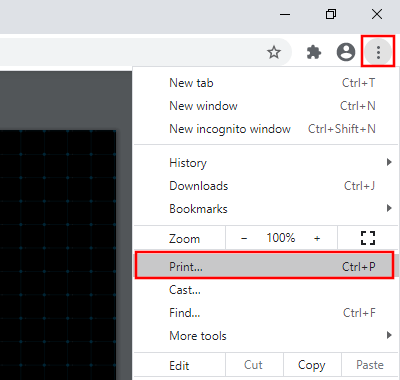Select New tab menu entry
The height and width of the screenshot is (380, 400).
[x=266, y=83]
